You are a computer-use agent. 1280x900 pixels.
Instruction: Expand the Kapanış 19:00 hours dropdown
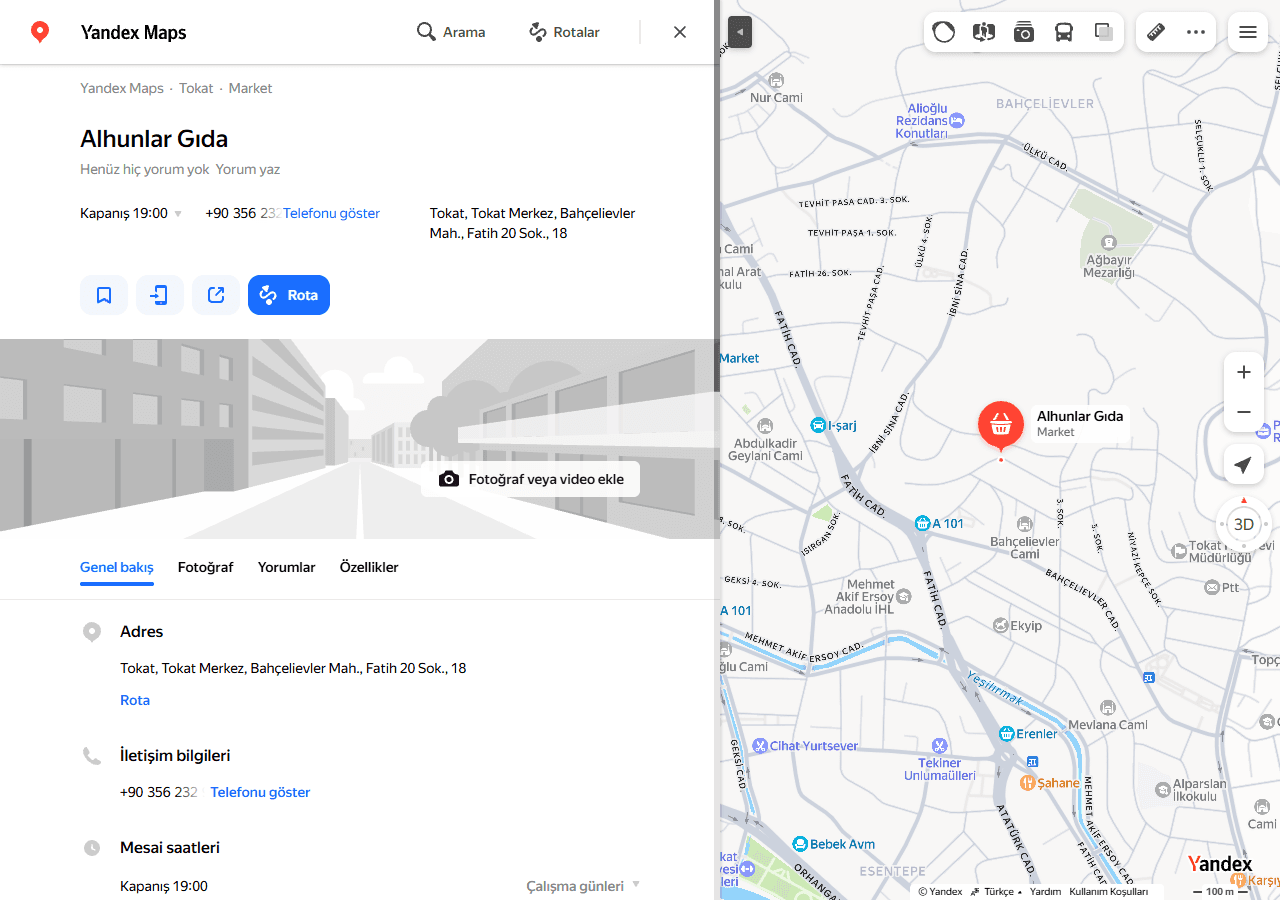coord(178,213)
